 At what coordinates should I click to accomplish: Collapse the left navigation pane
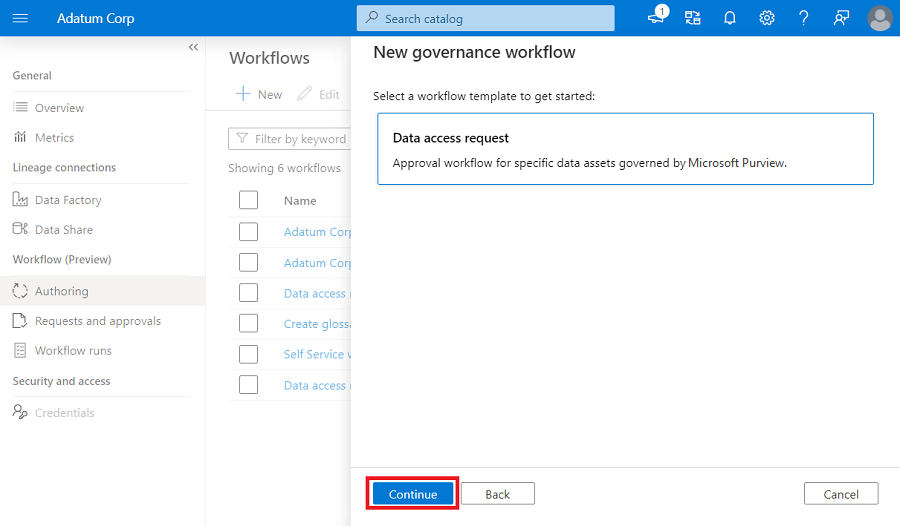193,47
